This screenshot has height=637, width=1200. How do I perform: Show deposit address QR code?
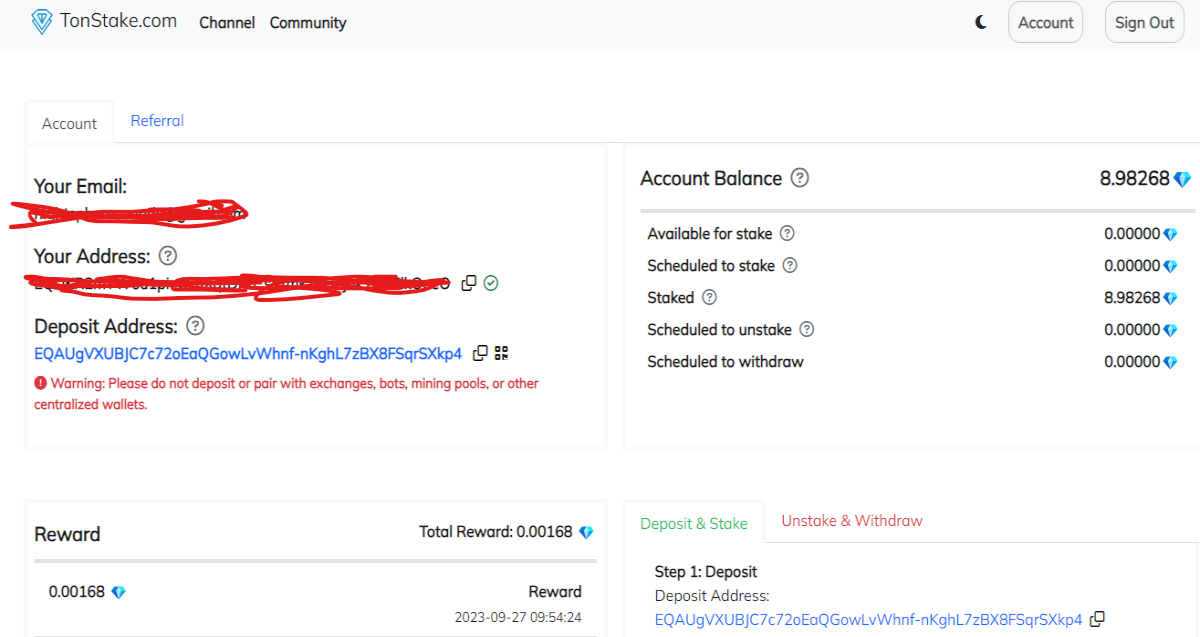[x=502, y=353]
